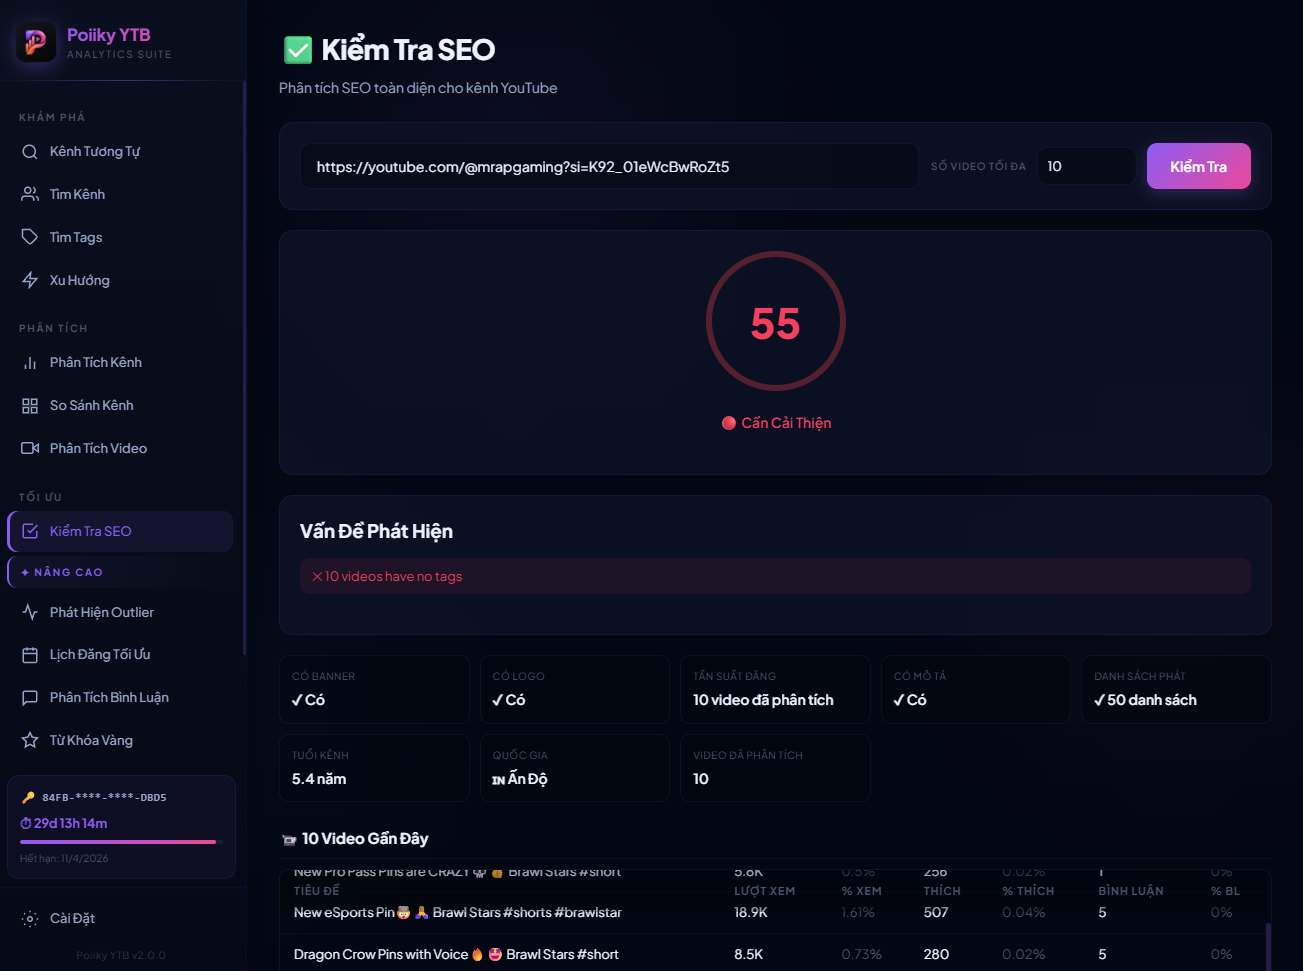Click the camera icon for Phân Tích Video
This screenshot has width=1303, height=971.
[30, 449]
